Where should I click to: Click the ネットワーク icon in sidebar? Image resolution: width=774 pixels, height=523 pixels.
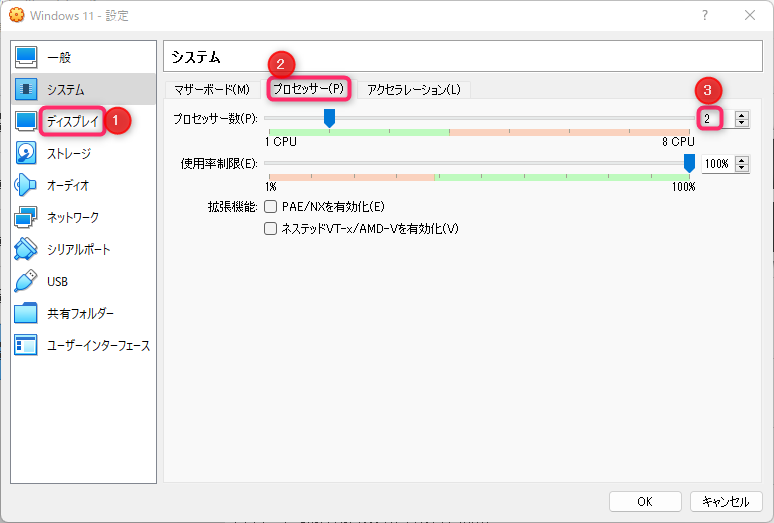point(26,217)
